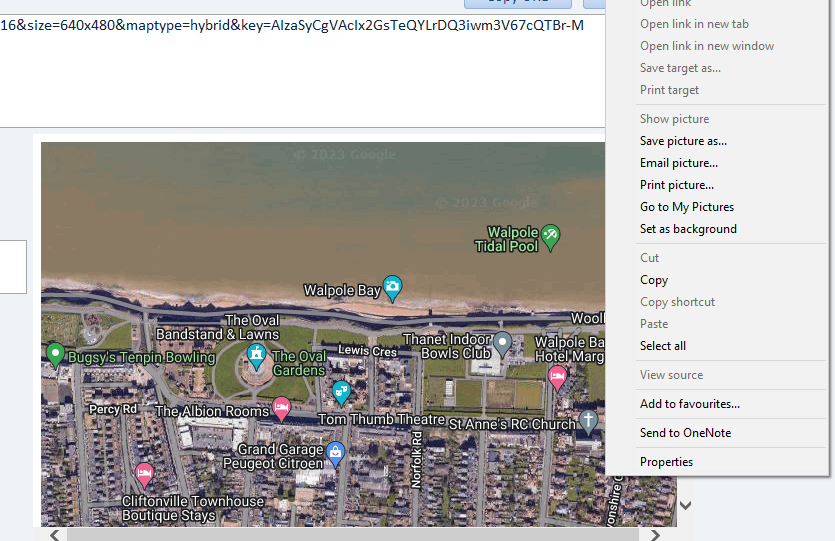This screenshot has width=835, height=541.
Task: Click 'Copy' in the context menu
Action: click(x=654, y=280)
